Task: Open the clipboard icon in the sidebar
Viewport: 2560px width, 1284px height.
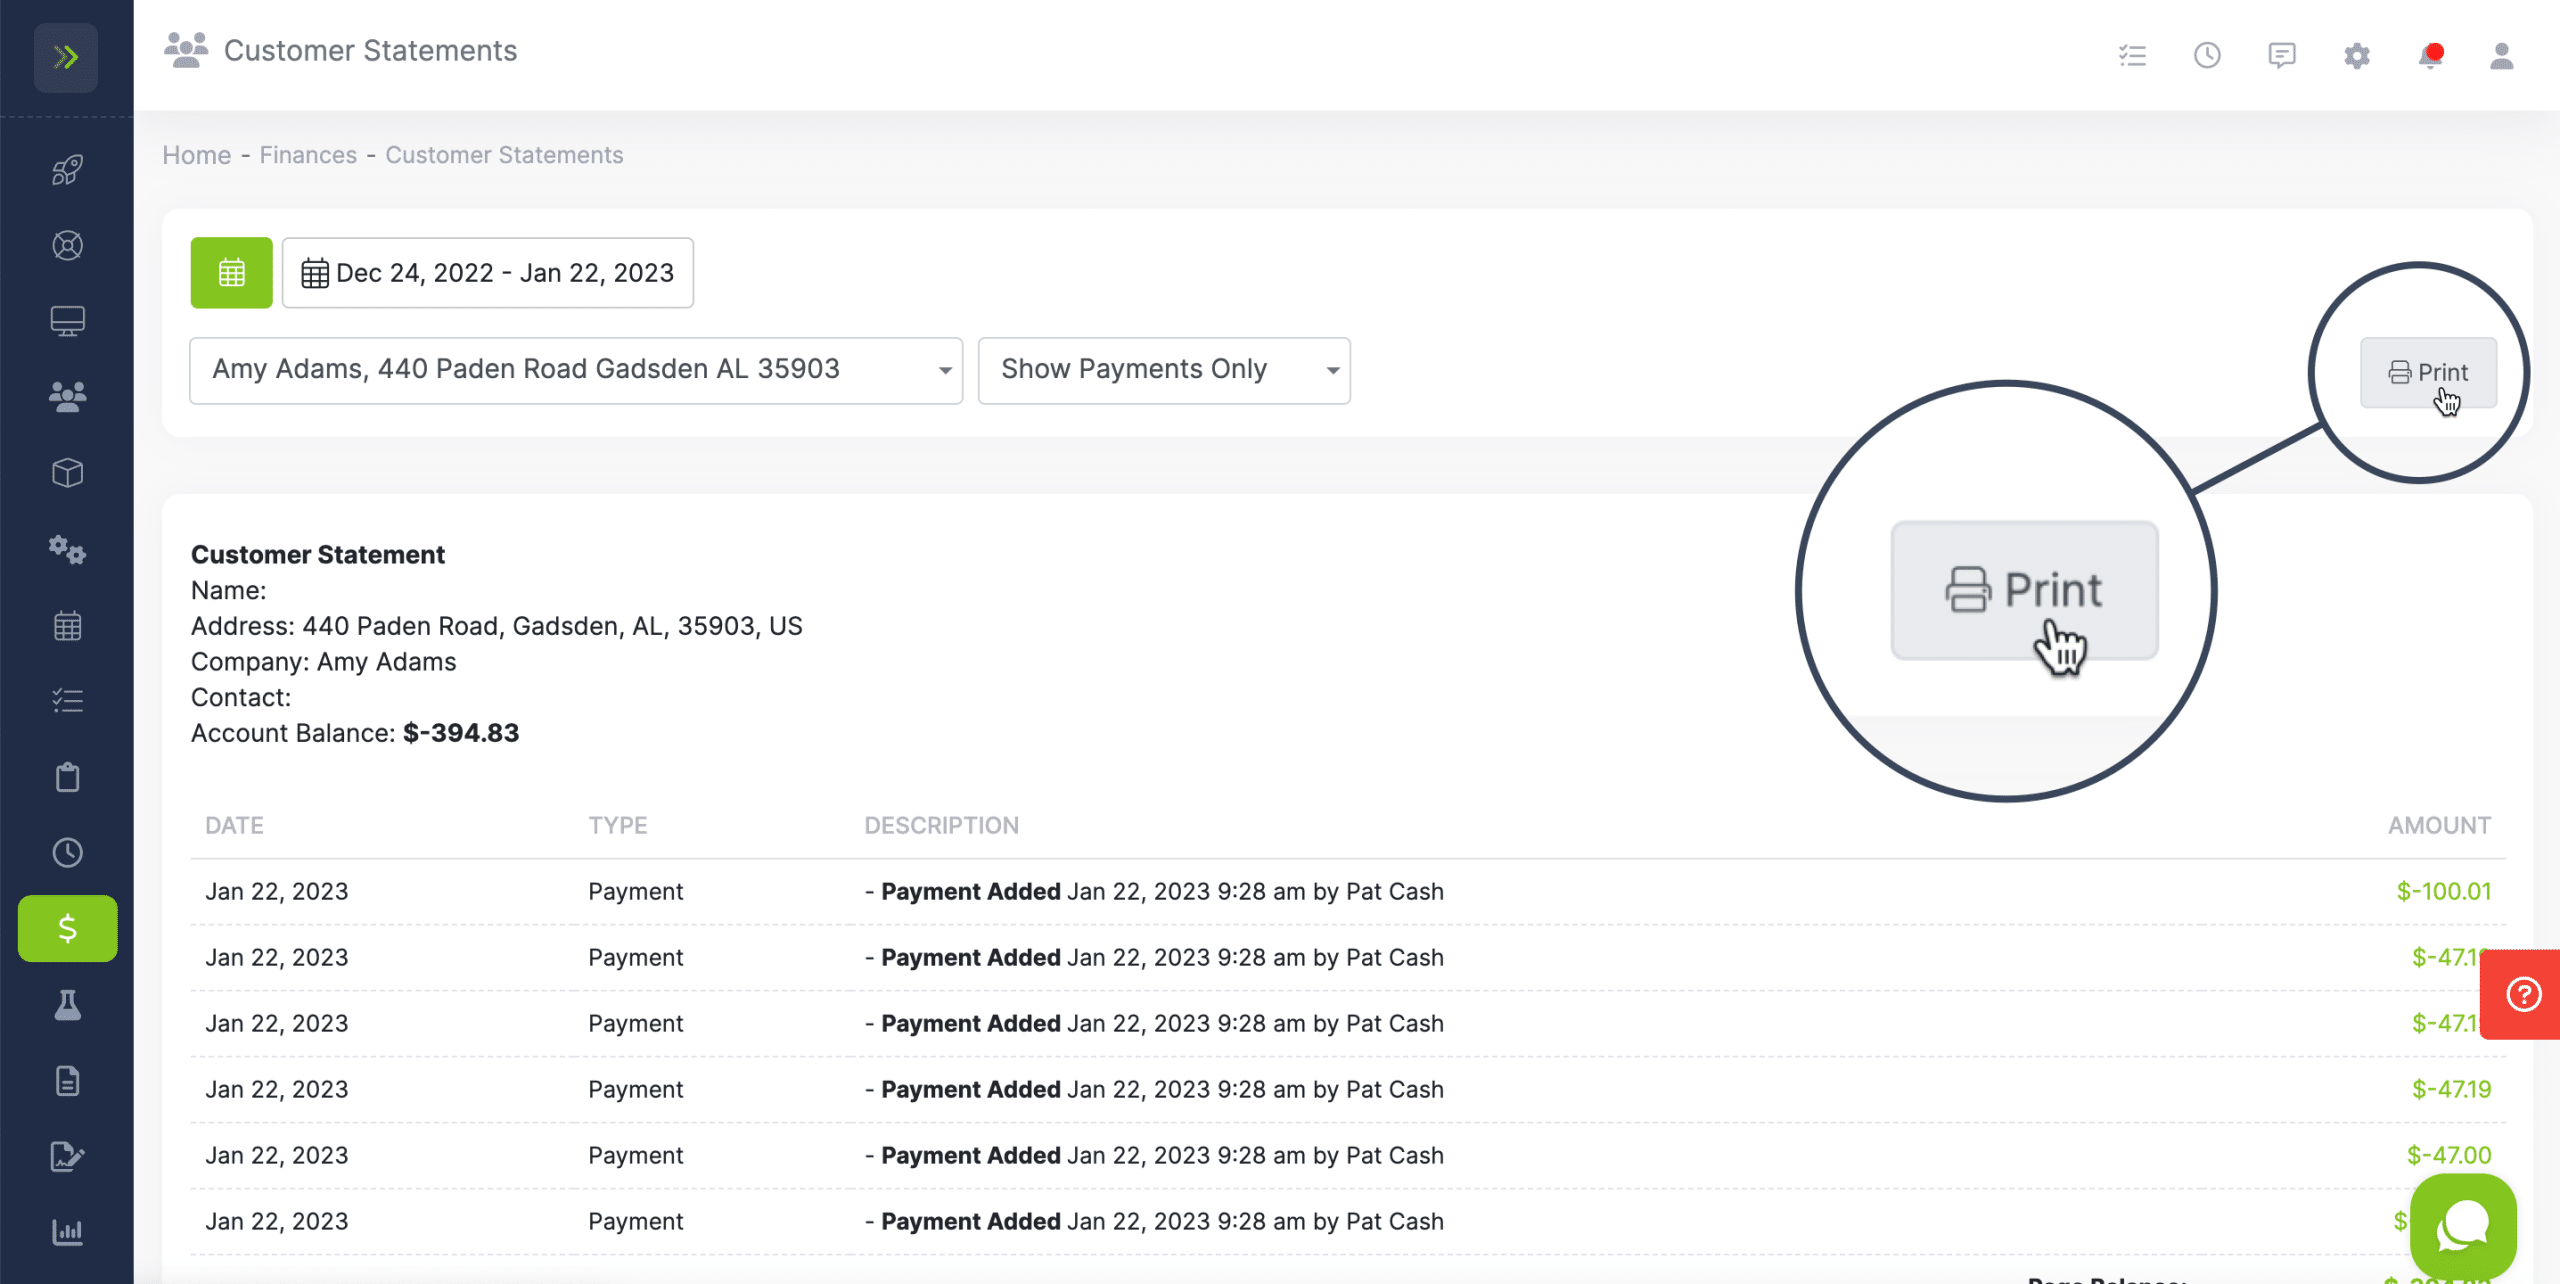Action: tap(67, 777)
